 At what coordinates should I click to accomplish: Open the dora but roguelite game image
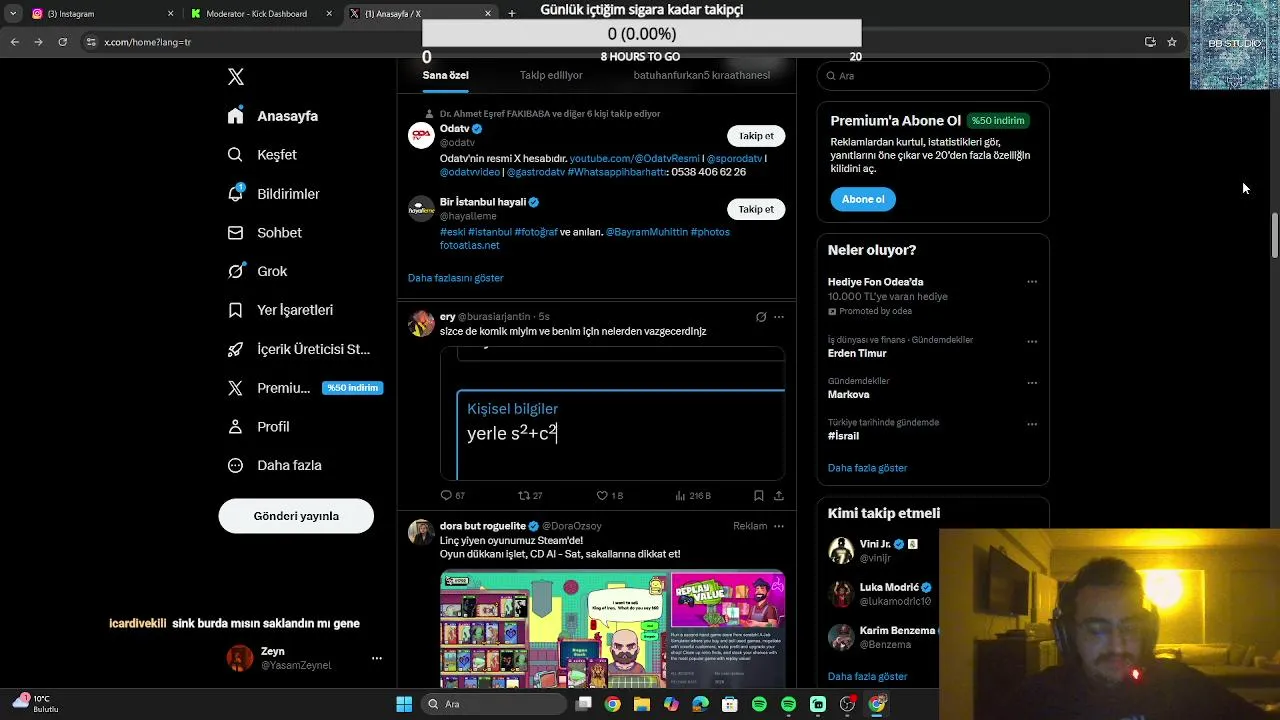tap(612, 629)
